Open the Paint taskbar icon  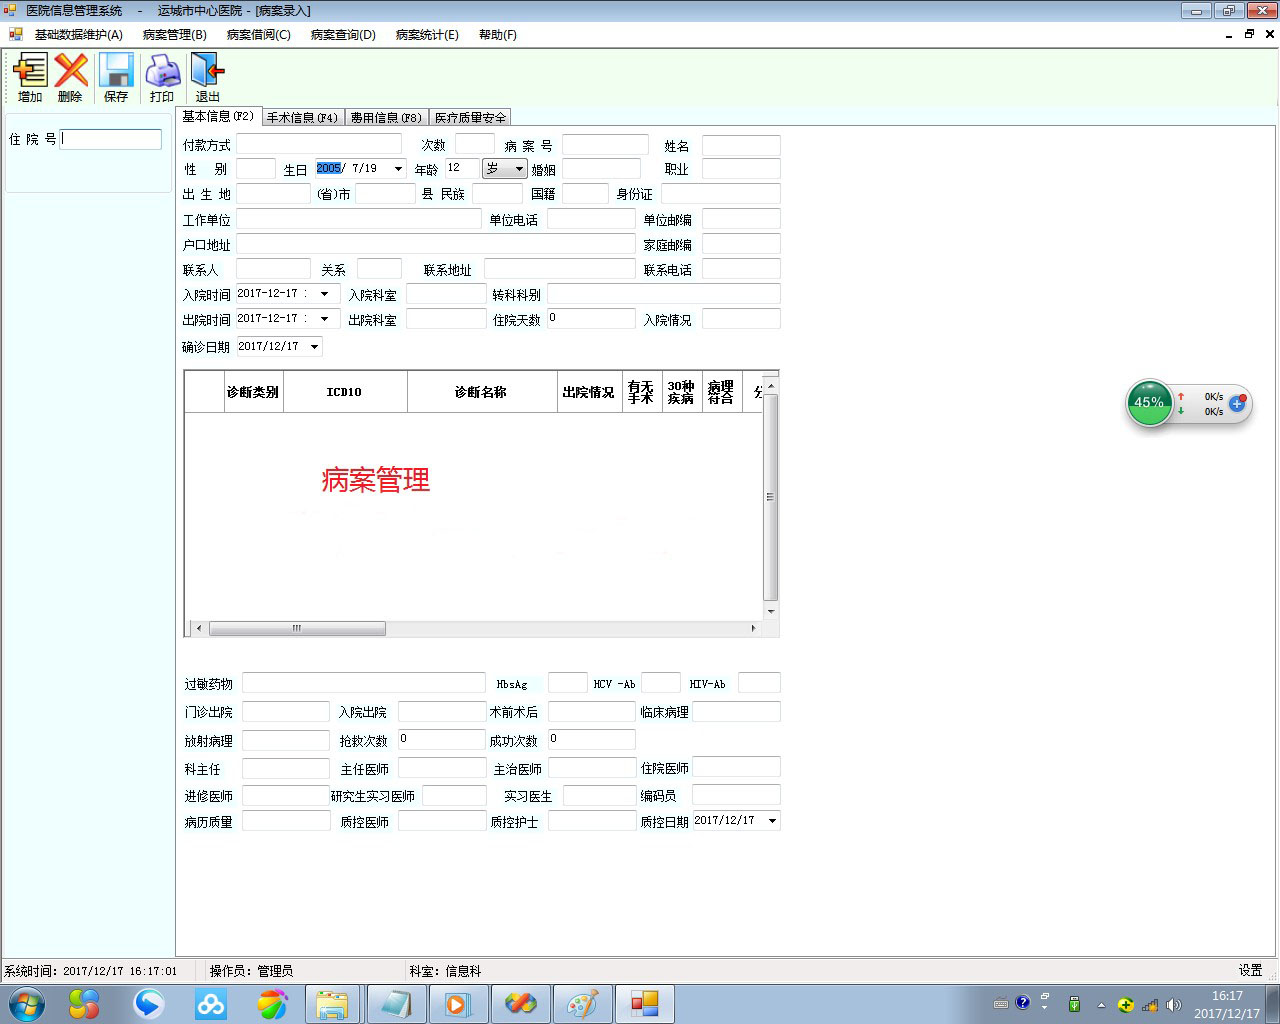click(582, 1004)
